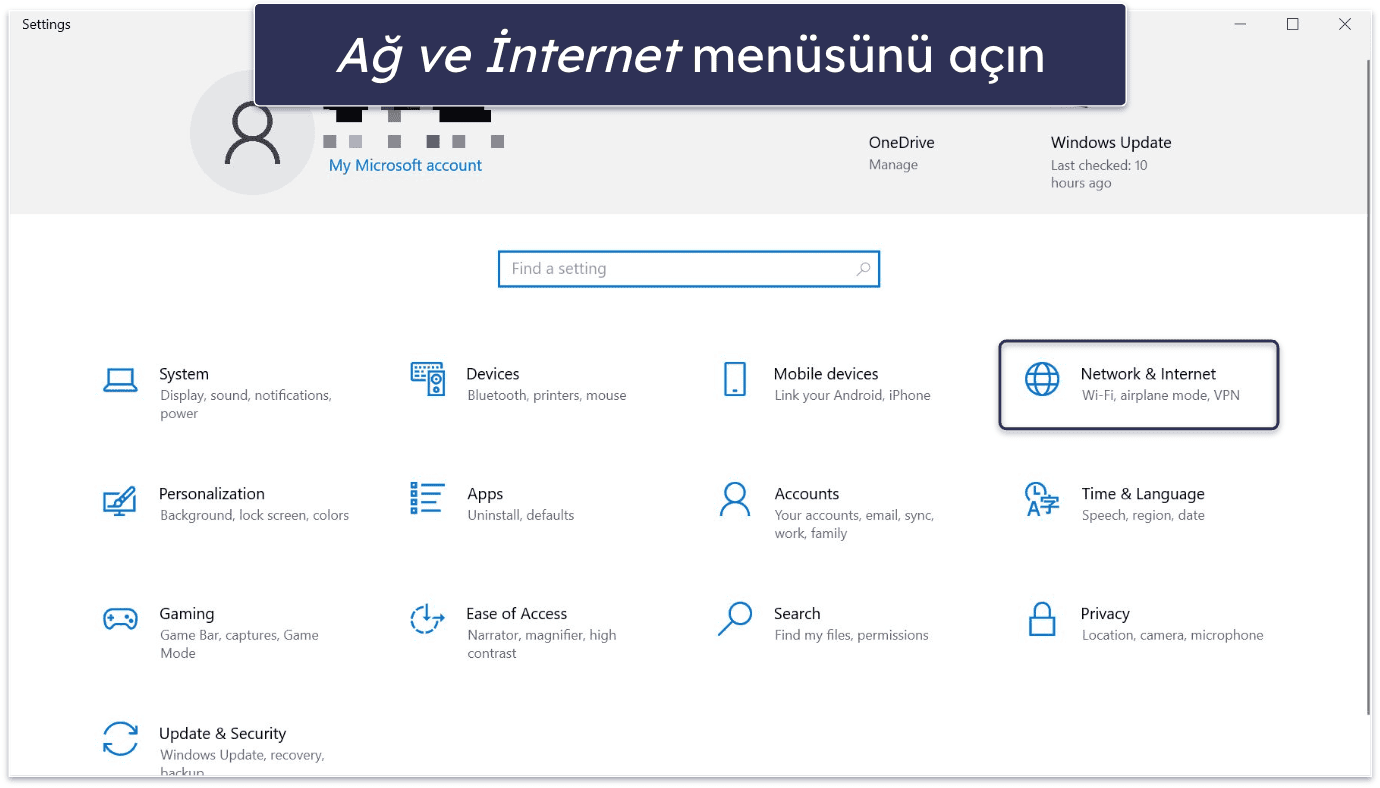Click 'Uninstall, defaults' description text

(521, 515)
